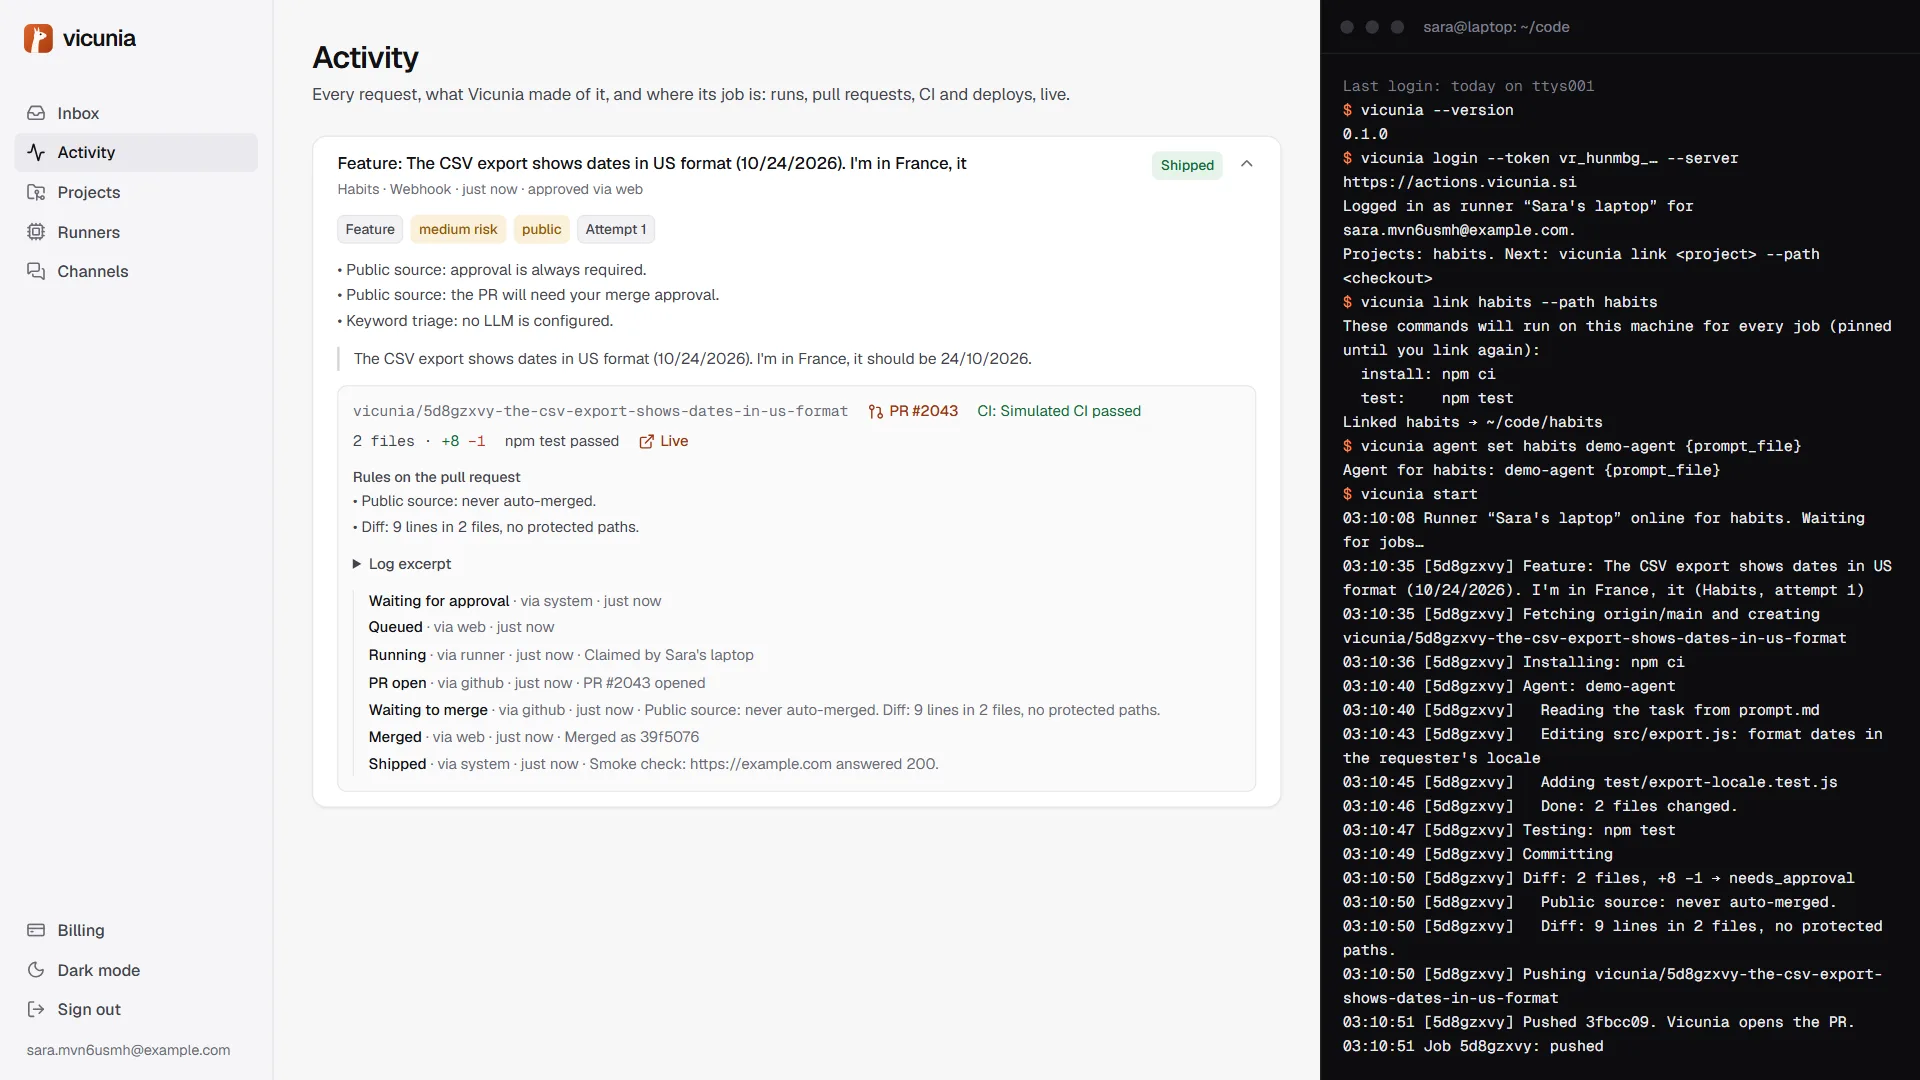Toggle Dark mode
The height and width of the screenshot is (1080, 1920).
136,970
